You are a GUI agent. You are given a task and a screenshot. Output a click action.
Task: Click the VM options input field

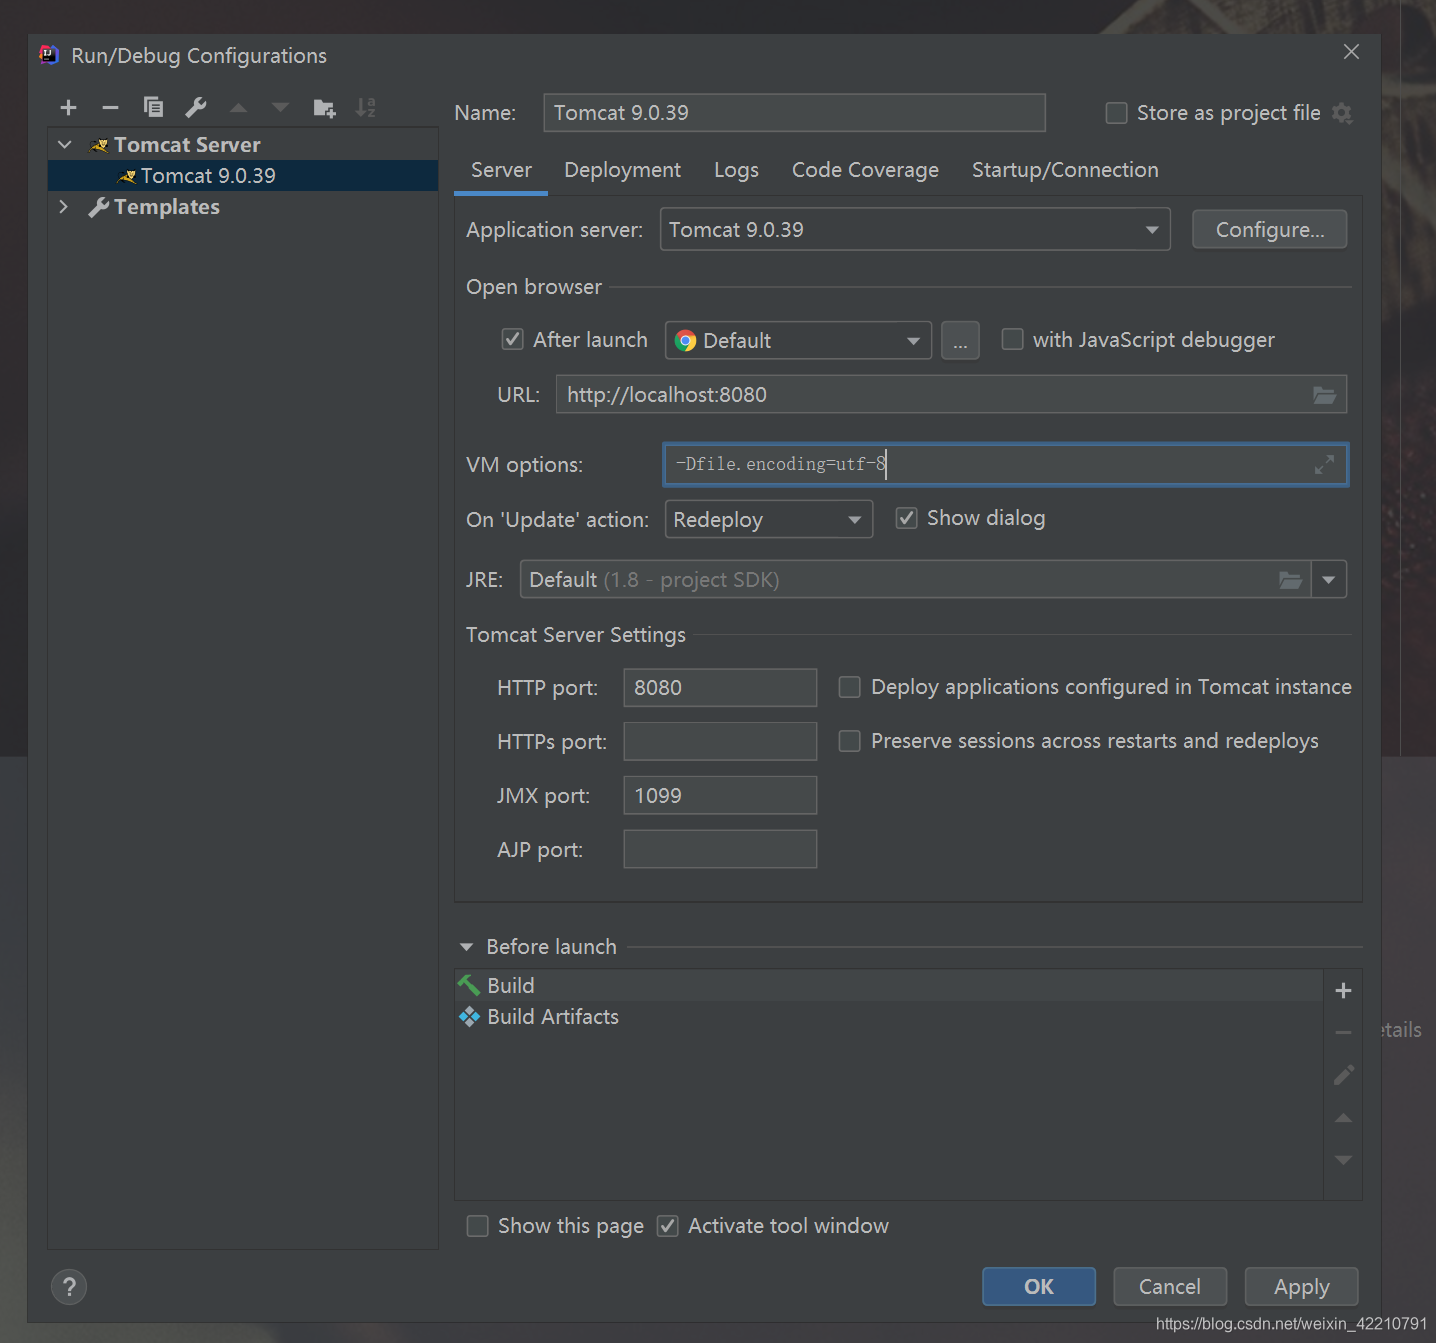(1005, 465)
